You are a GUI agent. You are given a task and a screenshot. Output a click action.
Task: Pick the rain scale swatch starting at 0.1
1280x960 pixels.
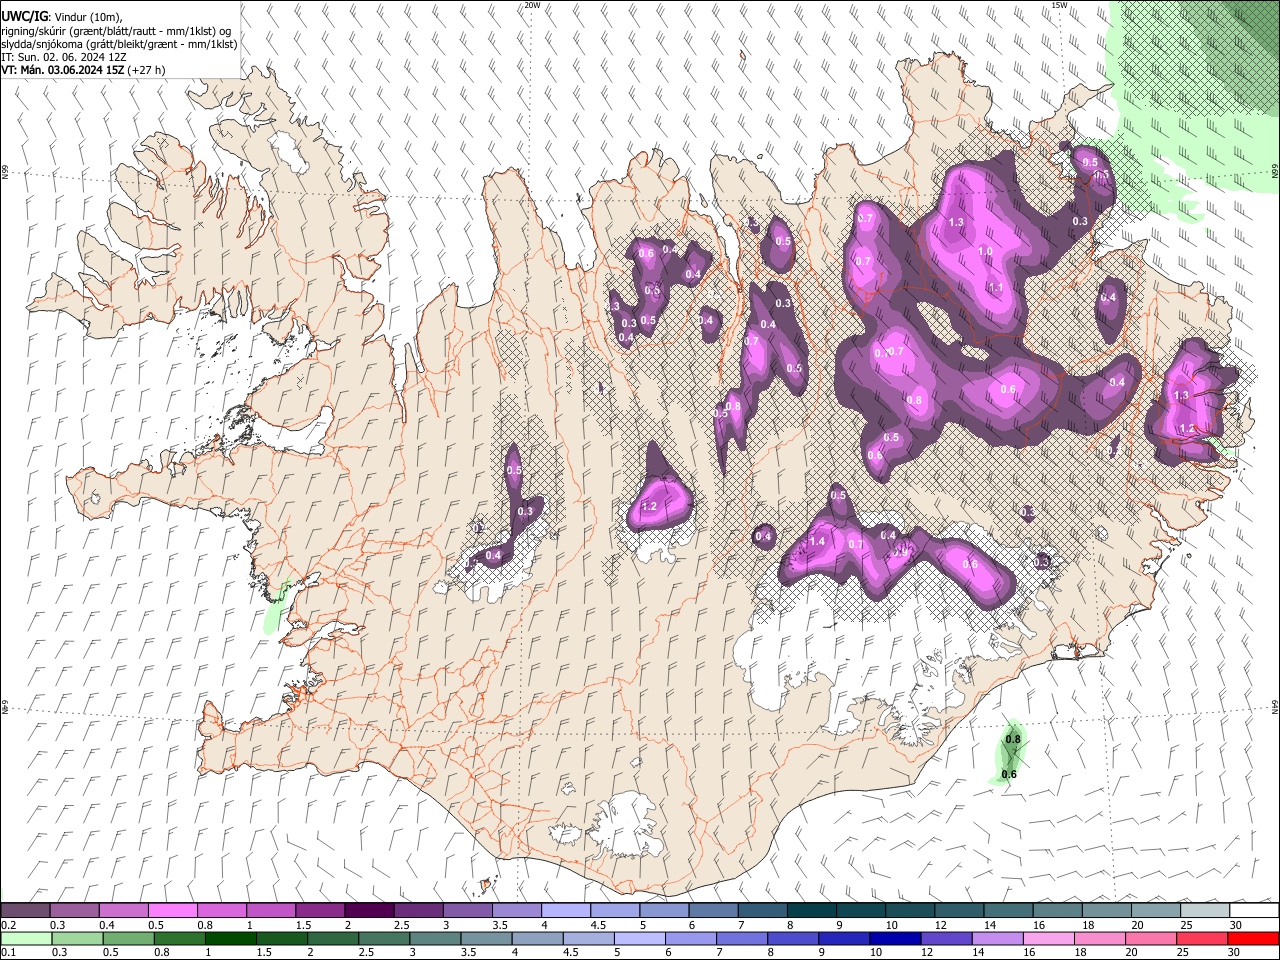[25, 938]
